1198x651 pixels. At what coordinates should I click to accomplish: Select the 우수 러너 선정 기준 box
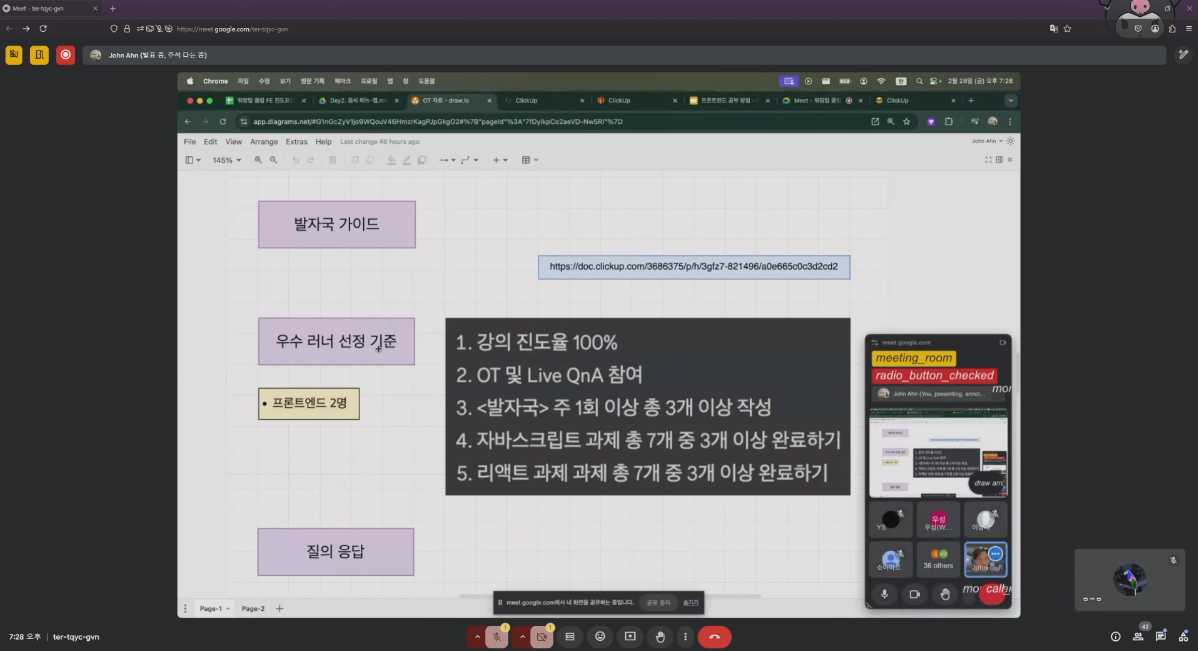pos(337,342)
